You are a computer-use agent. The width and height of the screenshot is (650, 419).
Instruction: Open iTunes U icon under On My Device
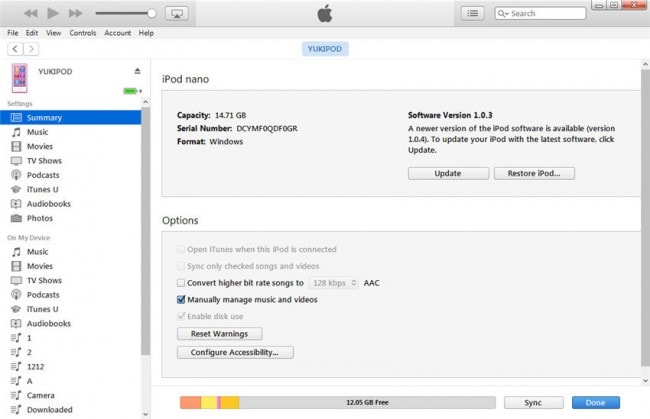tap(16, 309)
